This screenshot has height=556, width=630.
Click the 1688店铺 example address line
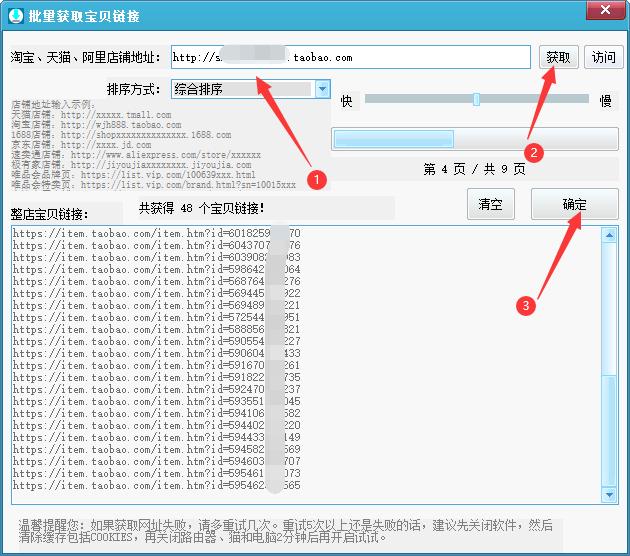[121, 135]
